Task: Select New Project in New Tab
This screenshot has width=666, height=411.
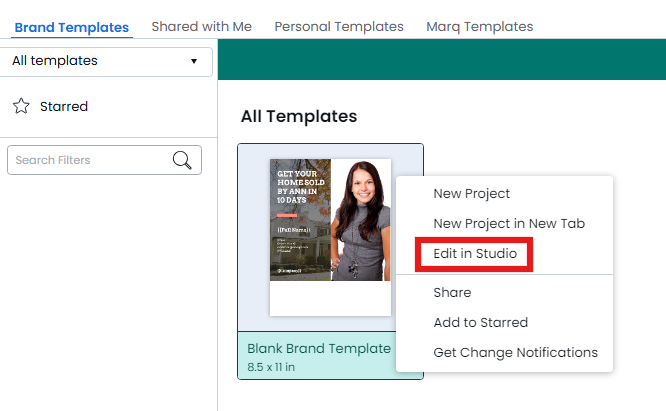Action: (508, 224)
